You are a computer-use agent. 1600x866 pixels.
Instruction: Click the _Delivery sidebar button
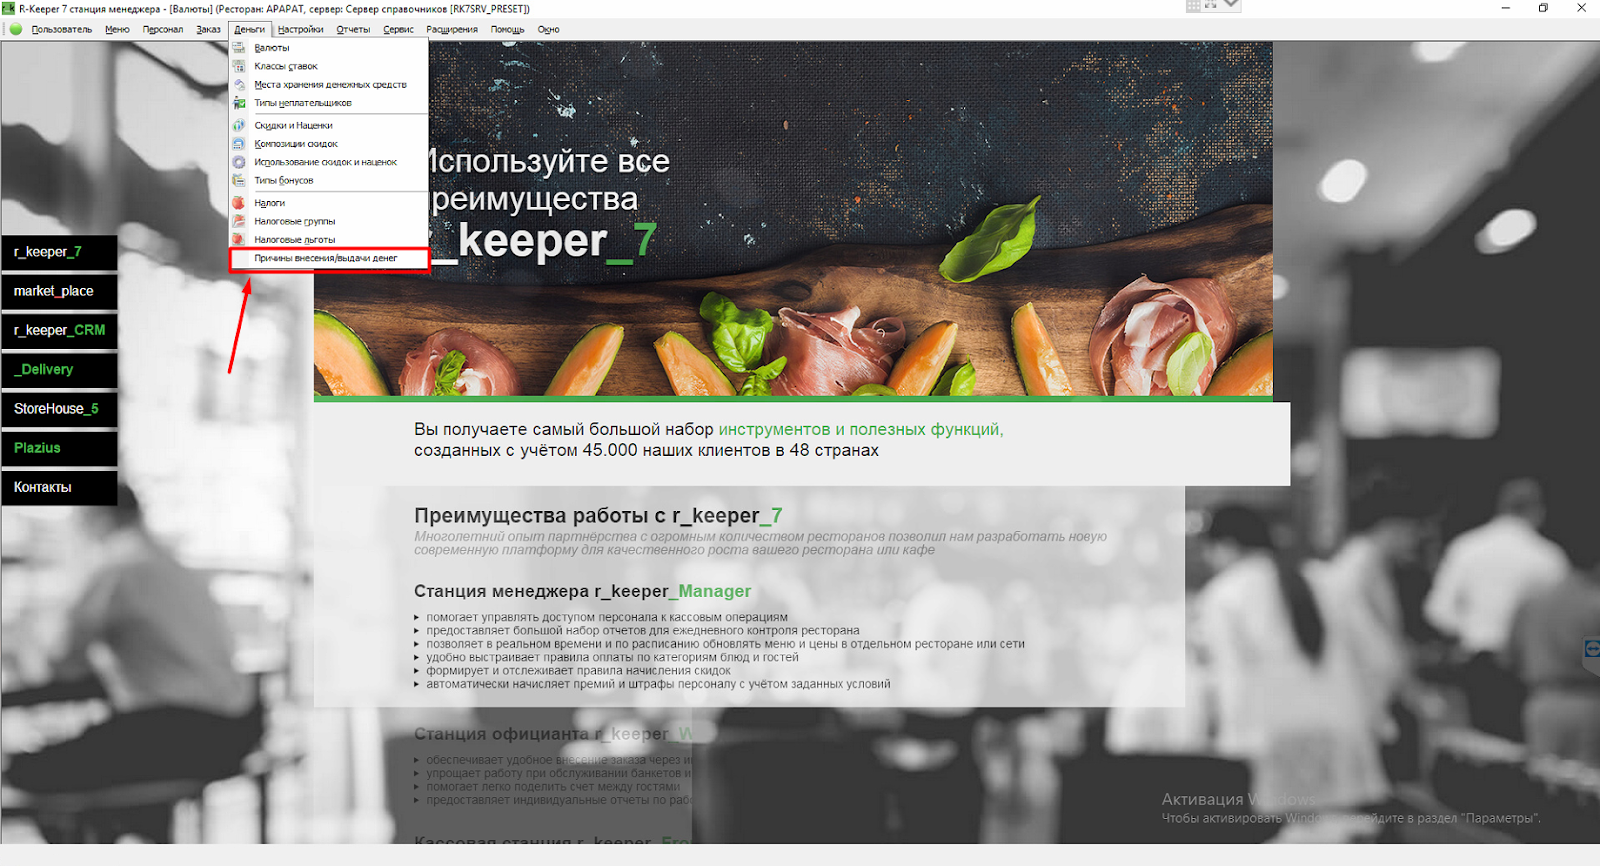click(x=60, y=370)
